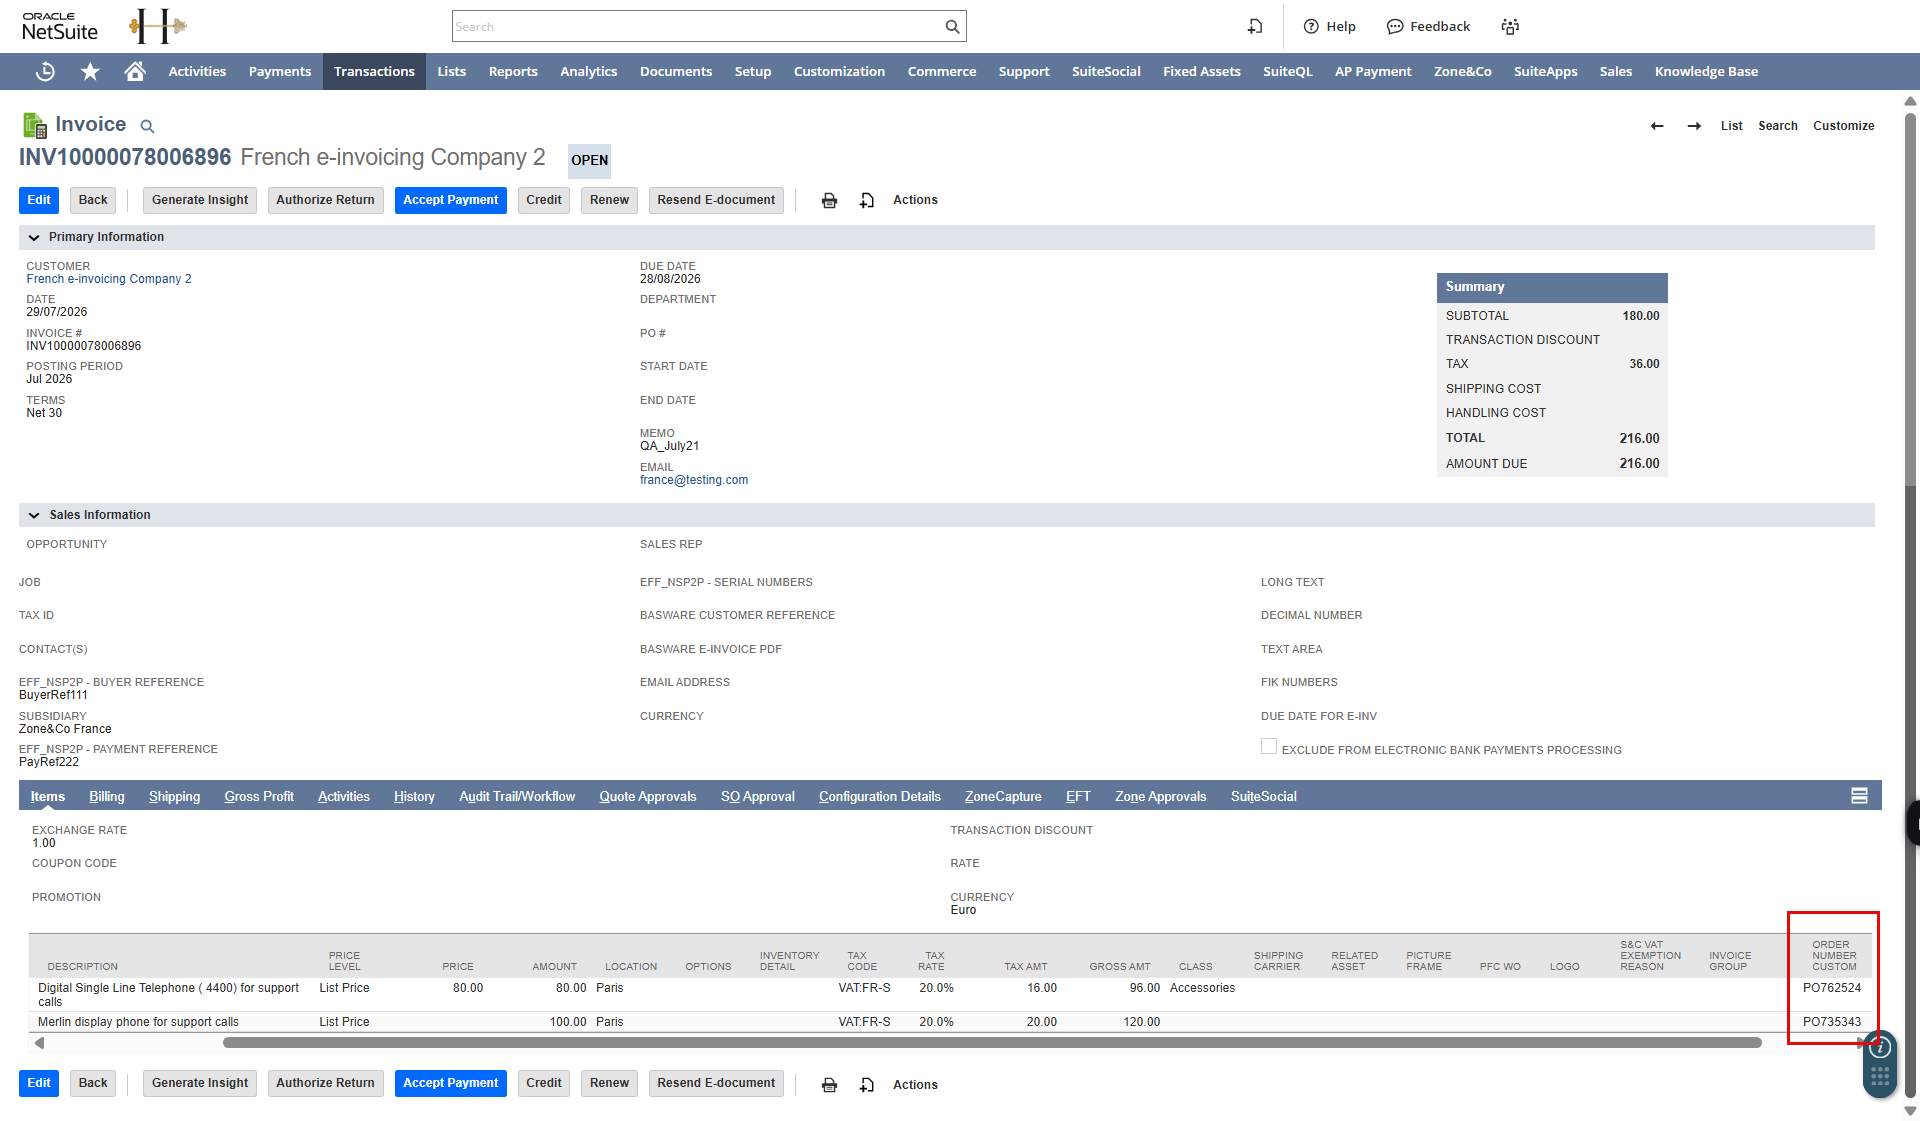This screenshot has height=1121, width=1920.
Task: Go to previous record arrow
Action: point(1657,126)
